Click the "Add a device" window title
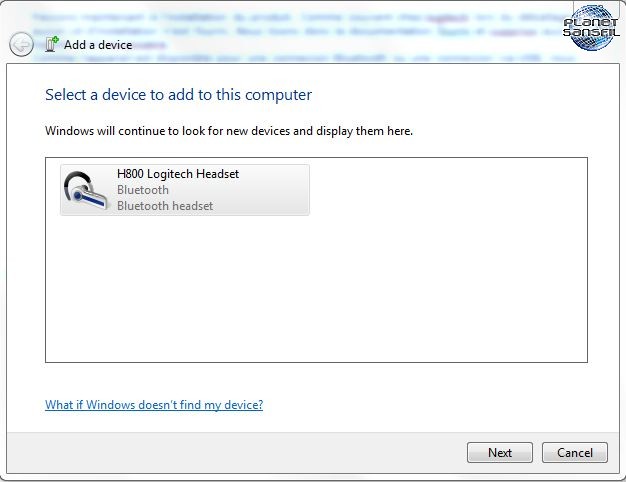 [x=98, y=45]
